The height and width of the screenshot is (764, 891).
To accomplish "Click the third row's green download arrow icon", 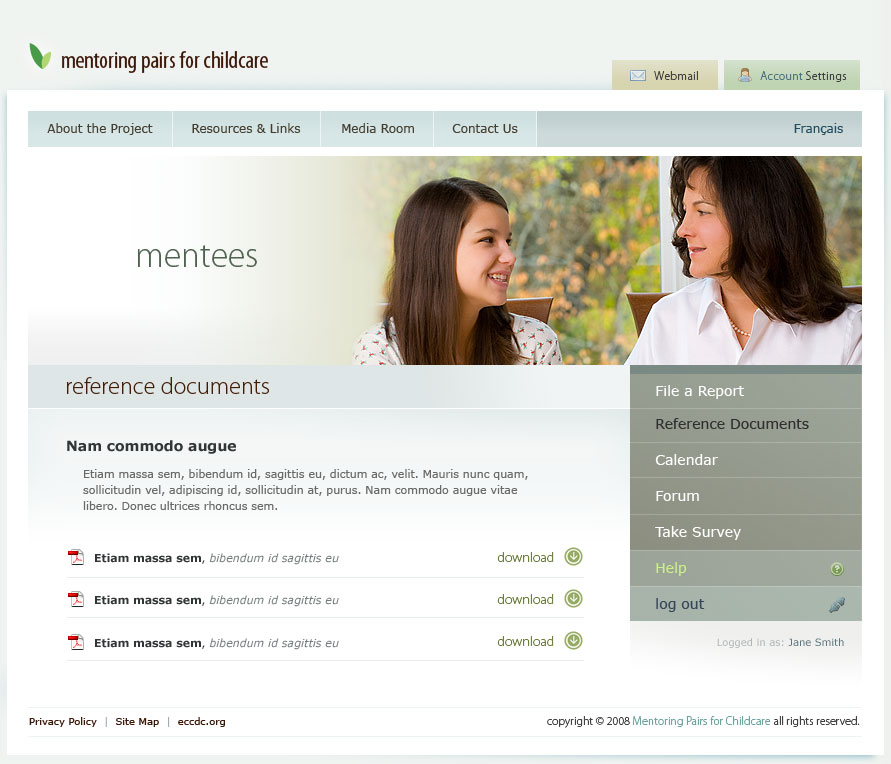I will [573, 641].
